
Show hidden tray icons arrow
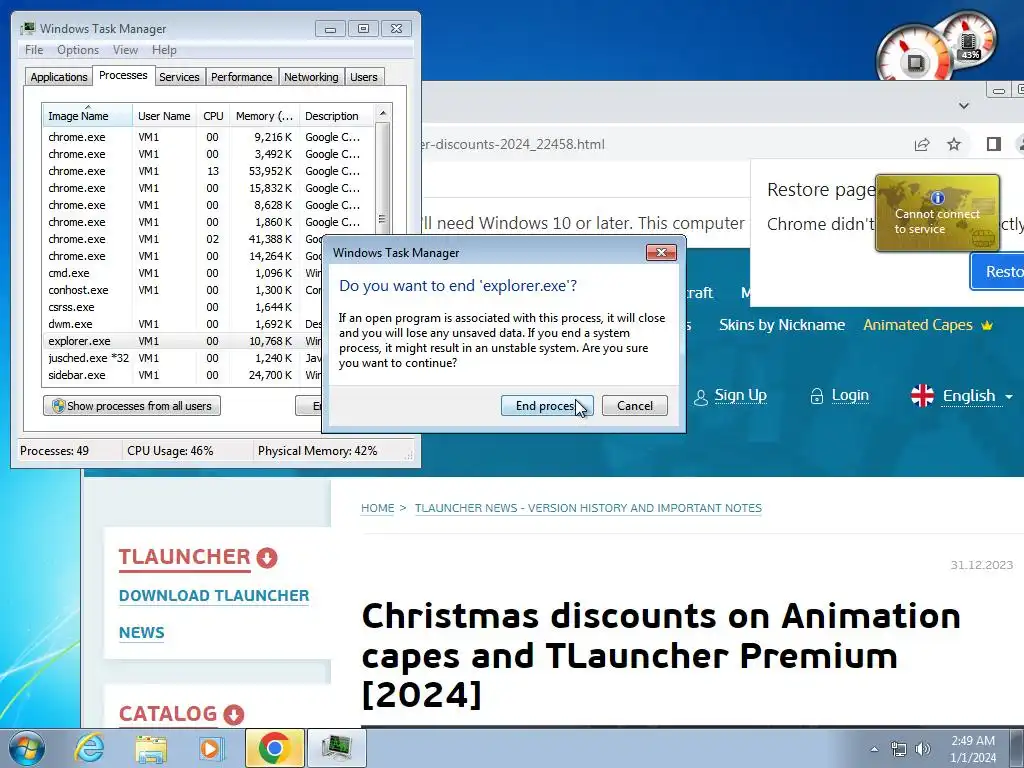click(x=874, y=748)
